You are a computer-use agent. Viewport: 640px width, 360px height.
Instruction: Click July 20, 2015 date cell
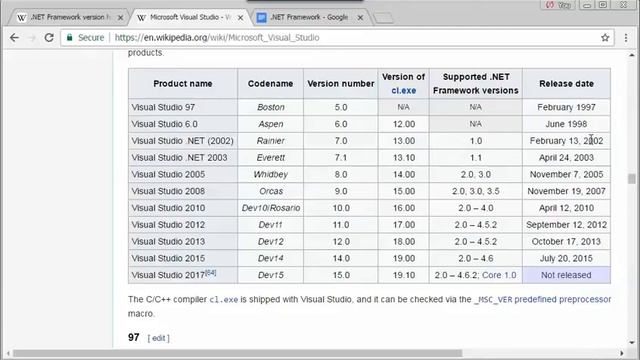[567, 258]
